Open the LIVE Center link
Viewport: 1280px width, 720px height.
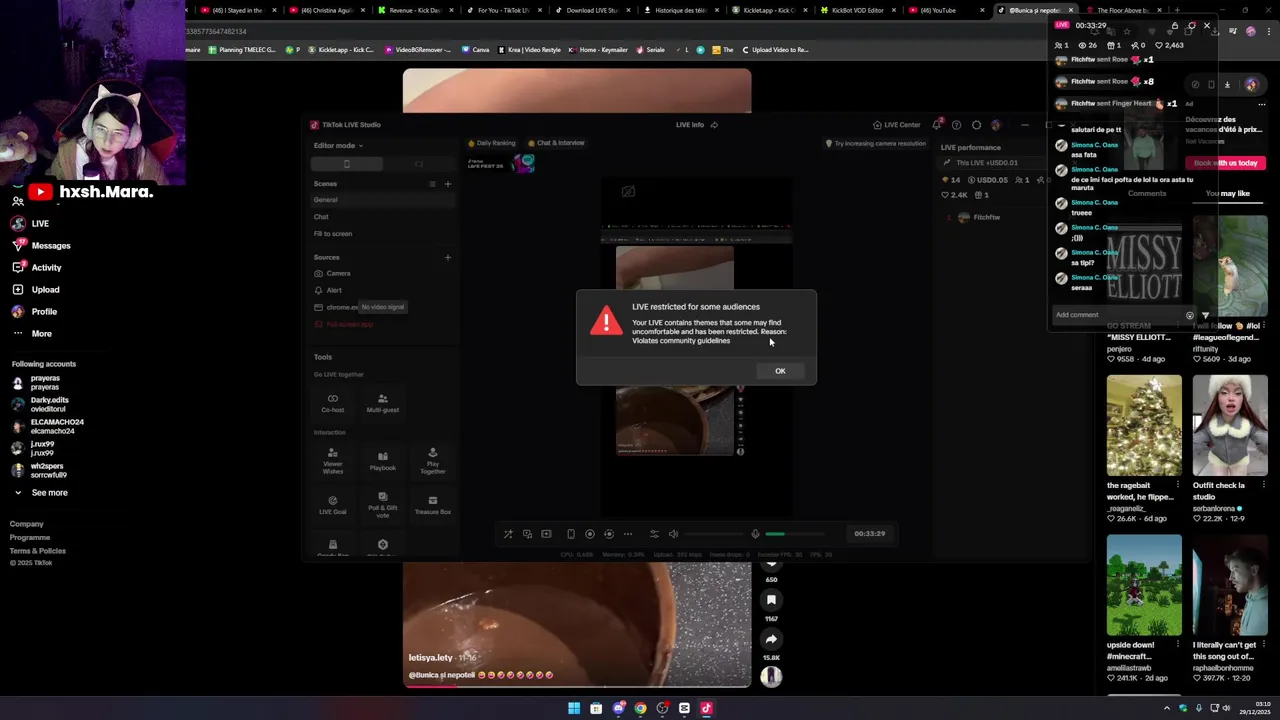point(896,125)
